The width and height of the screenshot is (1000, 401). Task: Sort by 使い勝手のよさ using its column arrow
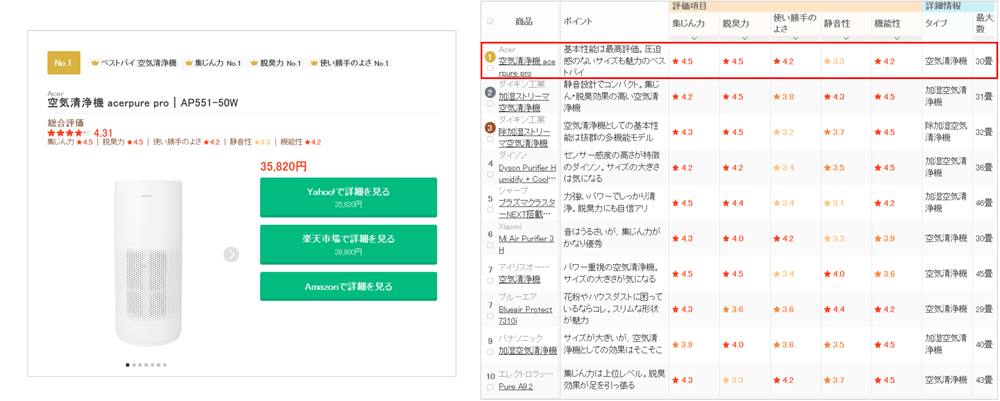[x=795, y=38]
